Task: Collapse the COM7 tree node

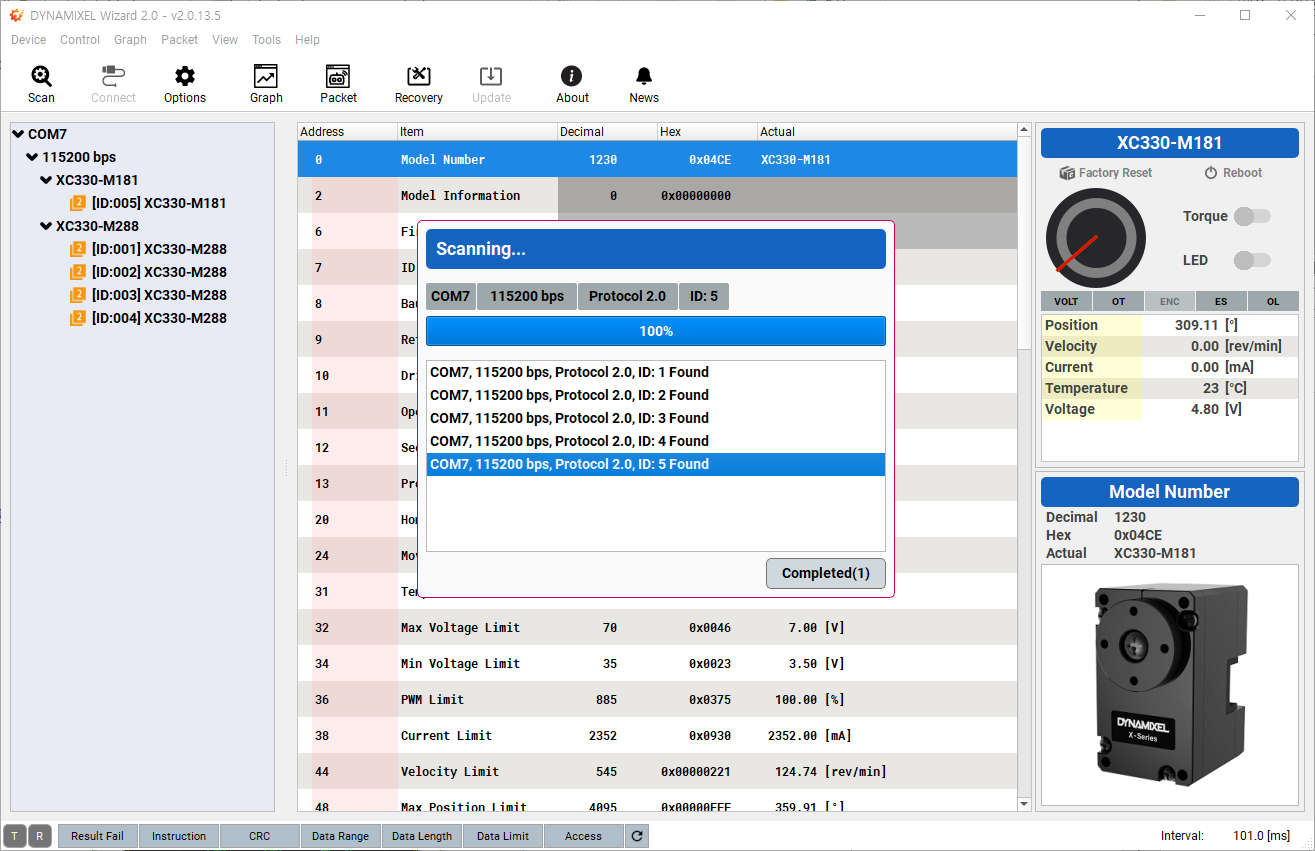Action: coord(18,134)
